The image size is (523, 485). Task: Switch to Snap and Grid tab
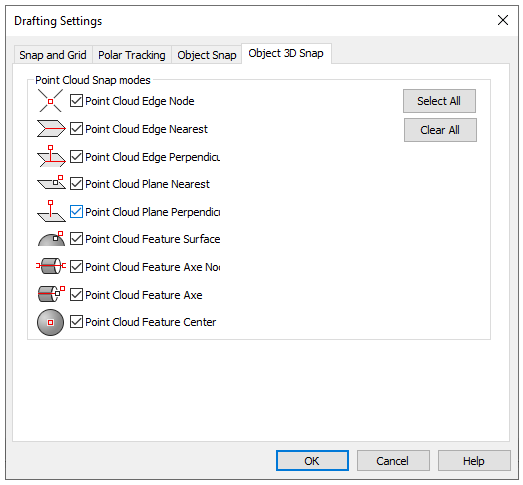coord(53,55)
